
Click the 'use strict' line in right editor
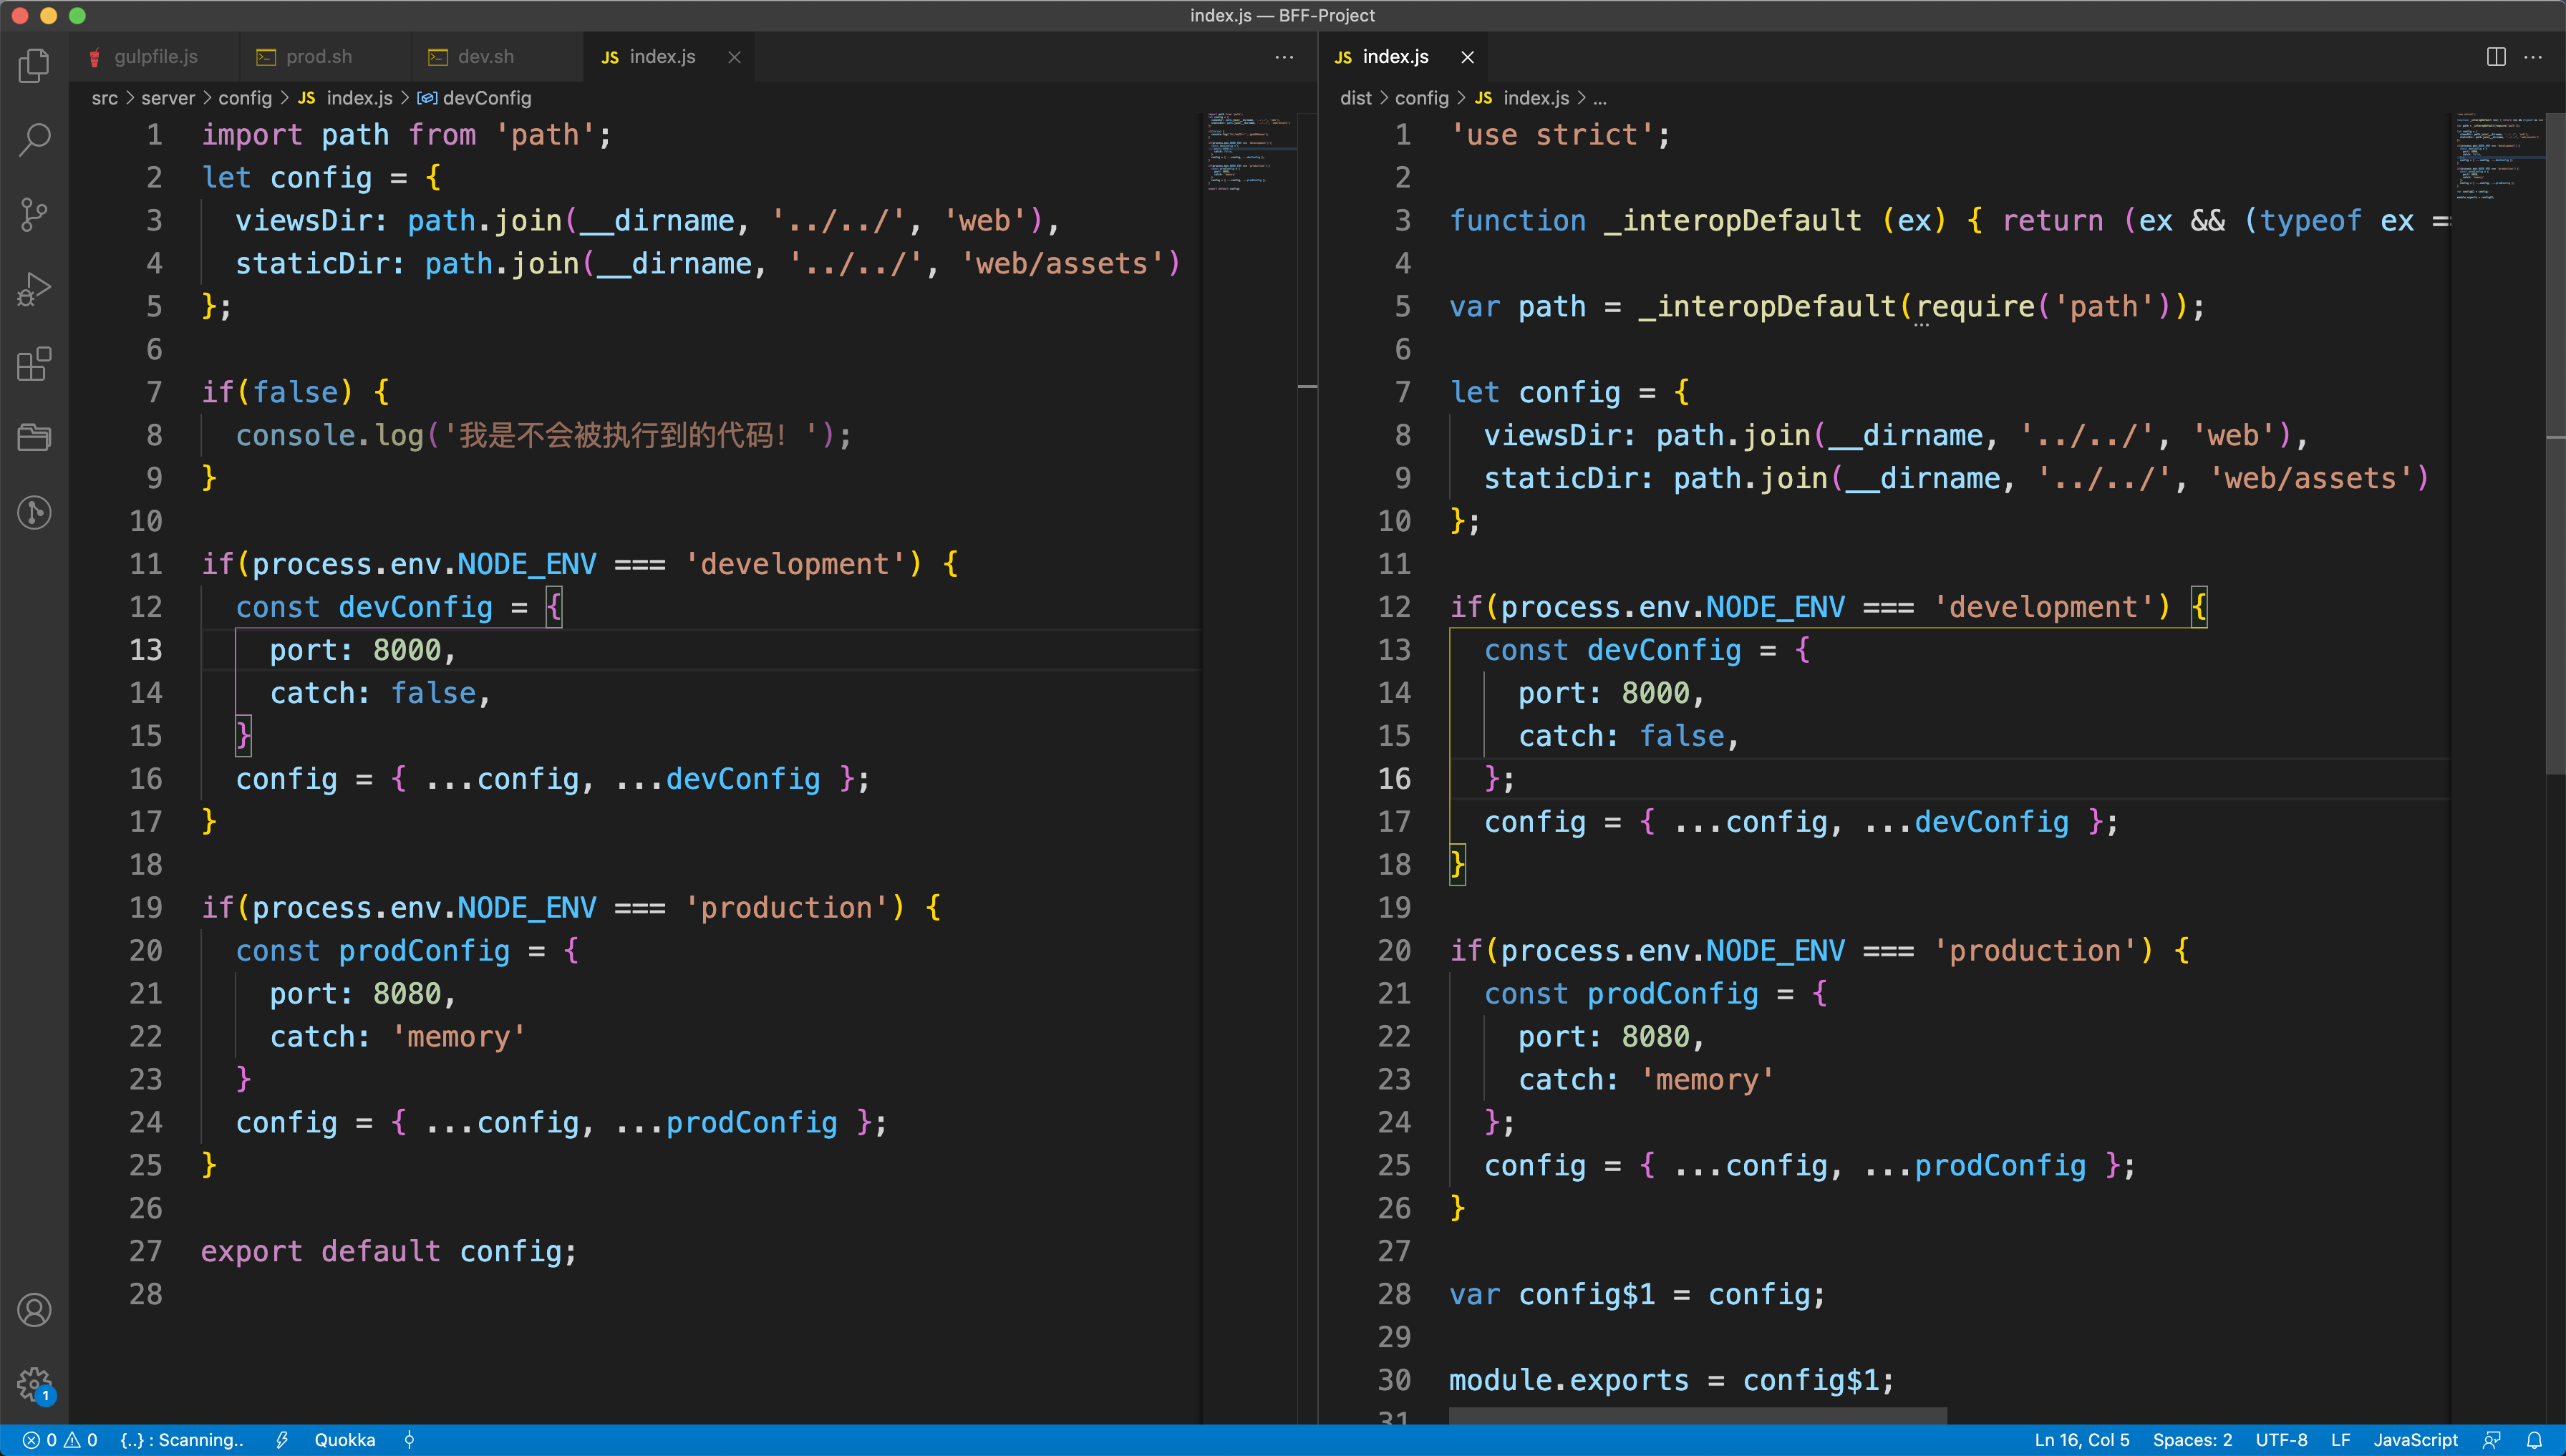coord(1560,135)
